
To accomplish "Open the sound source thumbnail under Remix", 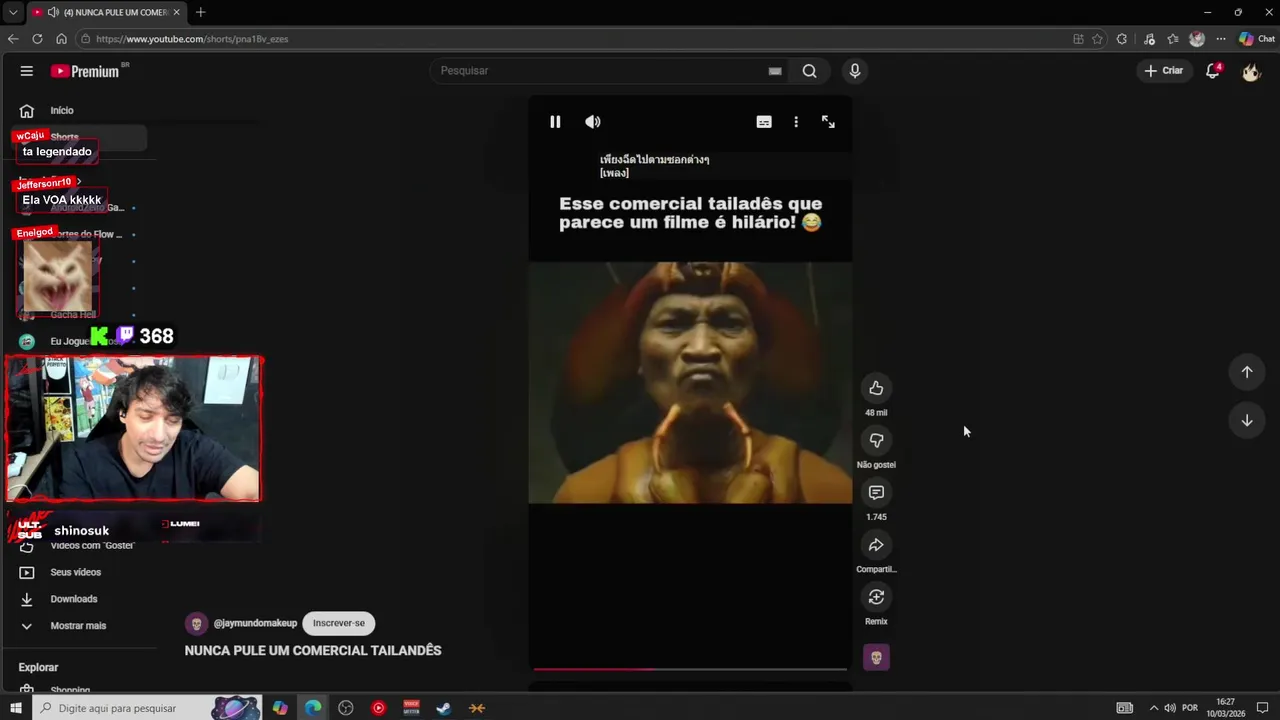I will 876,657.
